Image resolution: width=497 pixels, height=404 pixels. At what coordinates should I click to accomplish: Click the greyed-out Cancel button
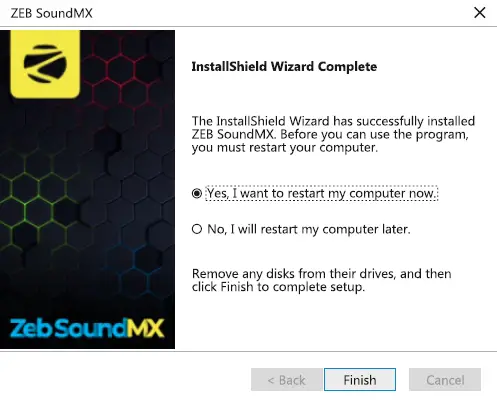(445, 380)
